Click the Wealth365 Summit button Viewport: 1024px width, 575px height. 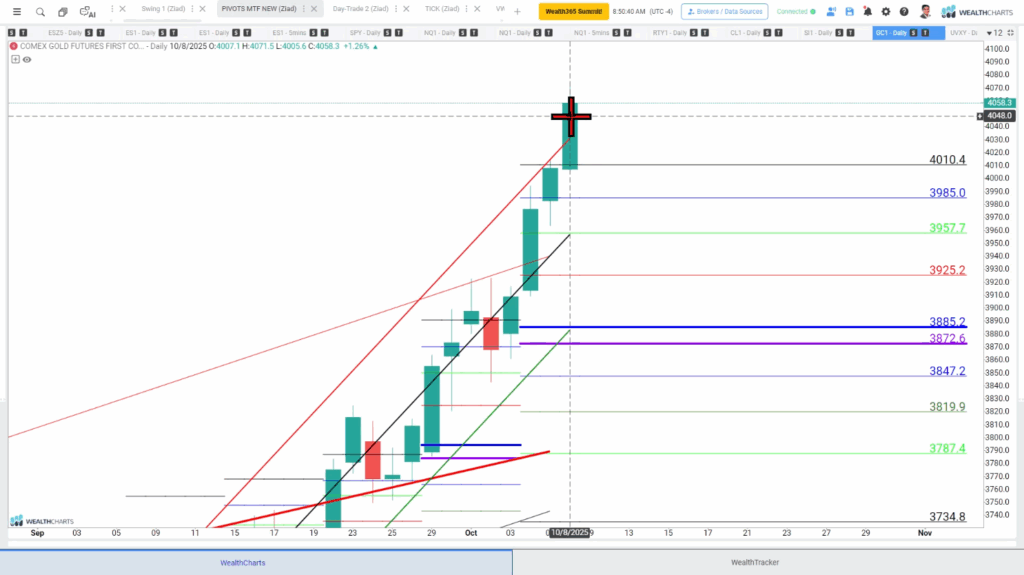pos(574,12)
